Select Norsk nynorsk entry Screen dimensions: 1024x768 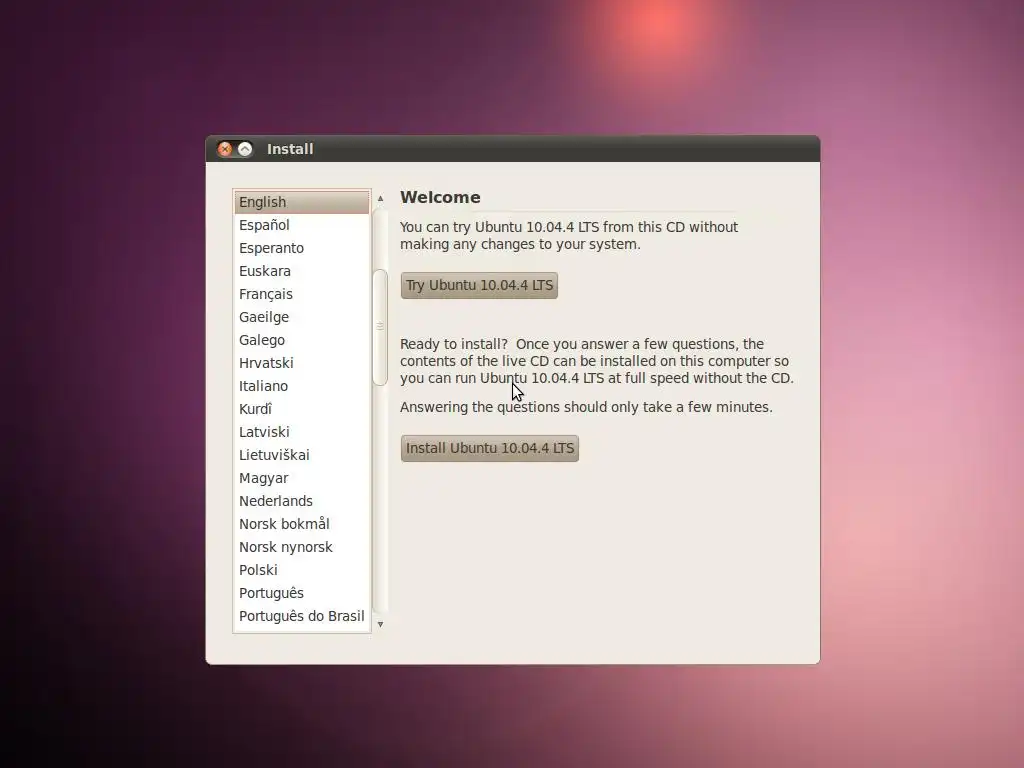[x=302, y=547]
